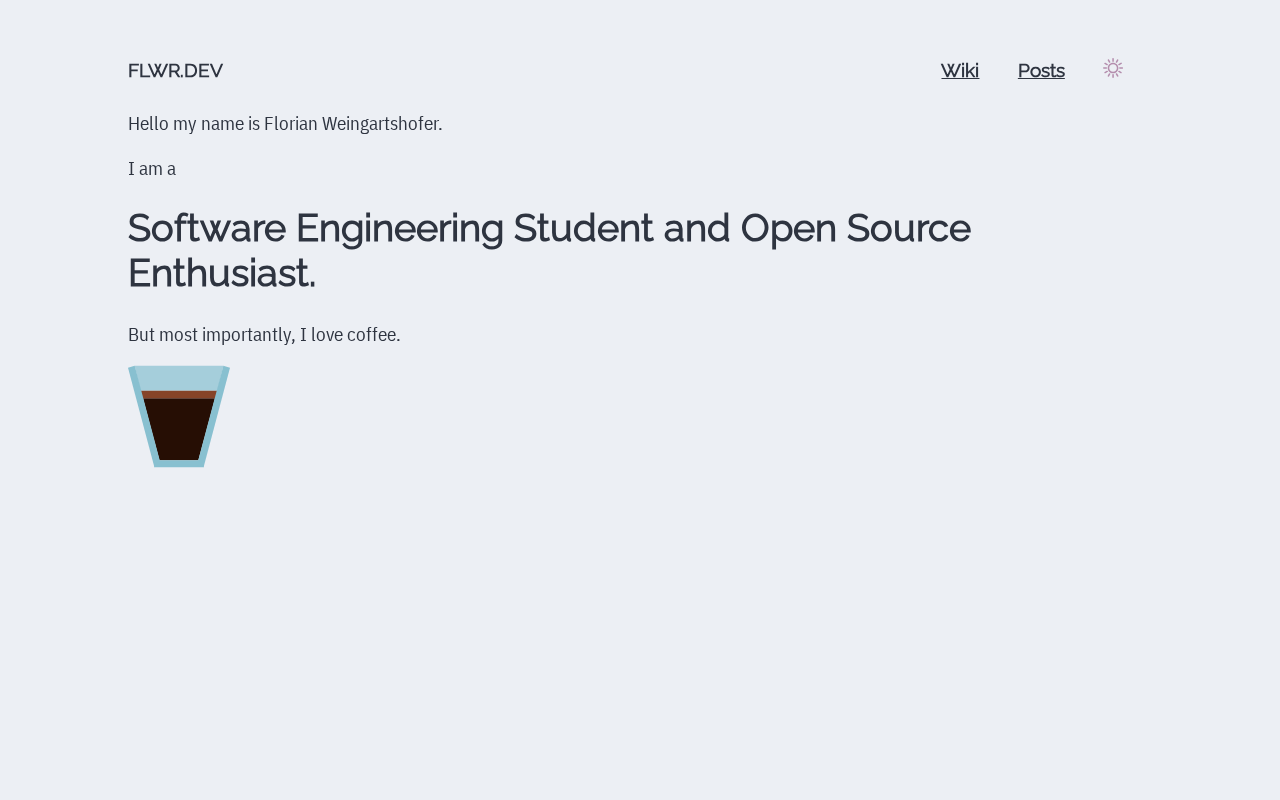The width and height of the screenshot is (1280, 800).
Task: Click the light blue top of glass
Action: tap(179, 378)
